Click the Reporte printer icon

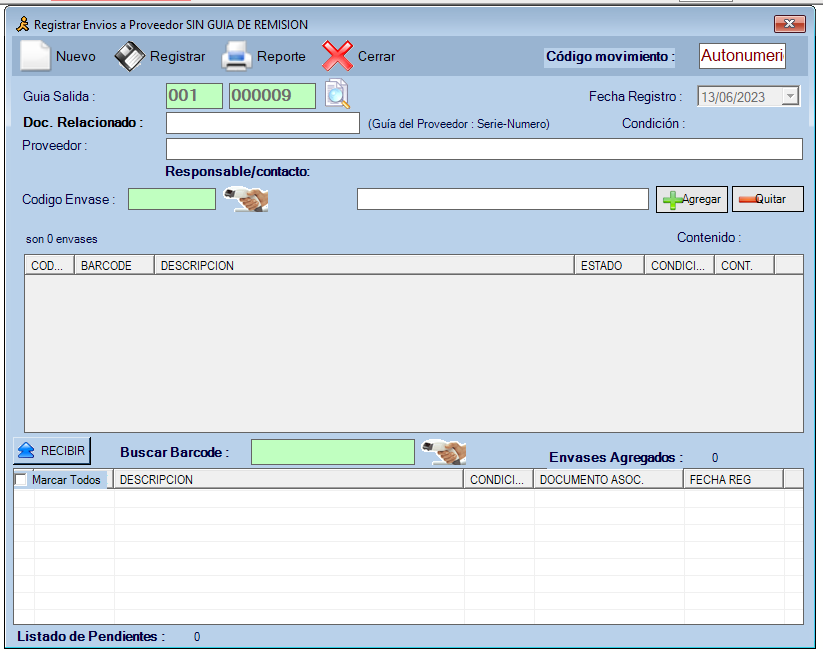237,56
